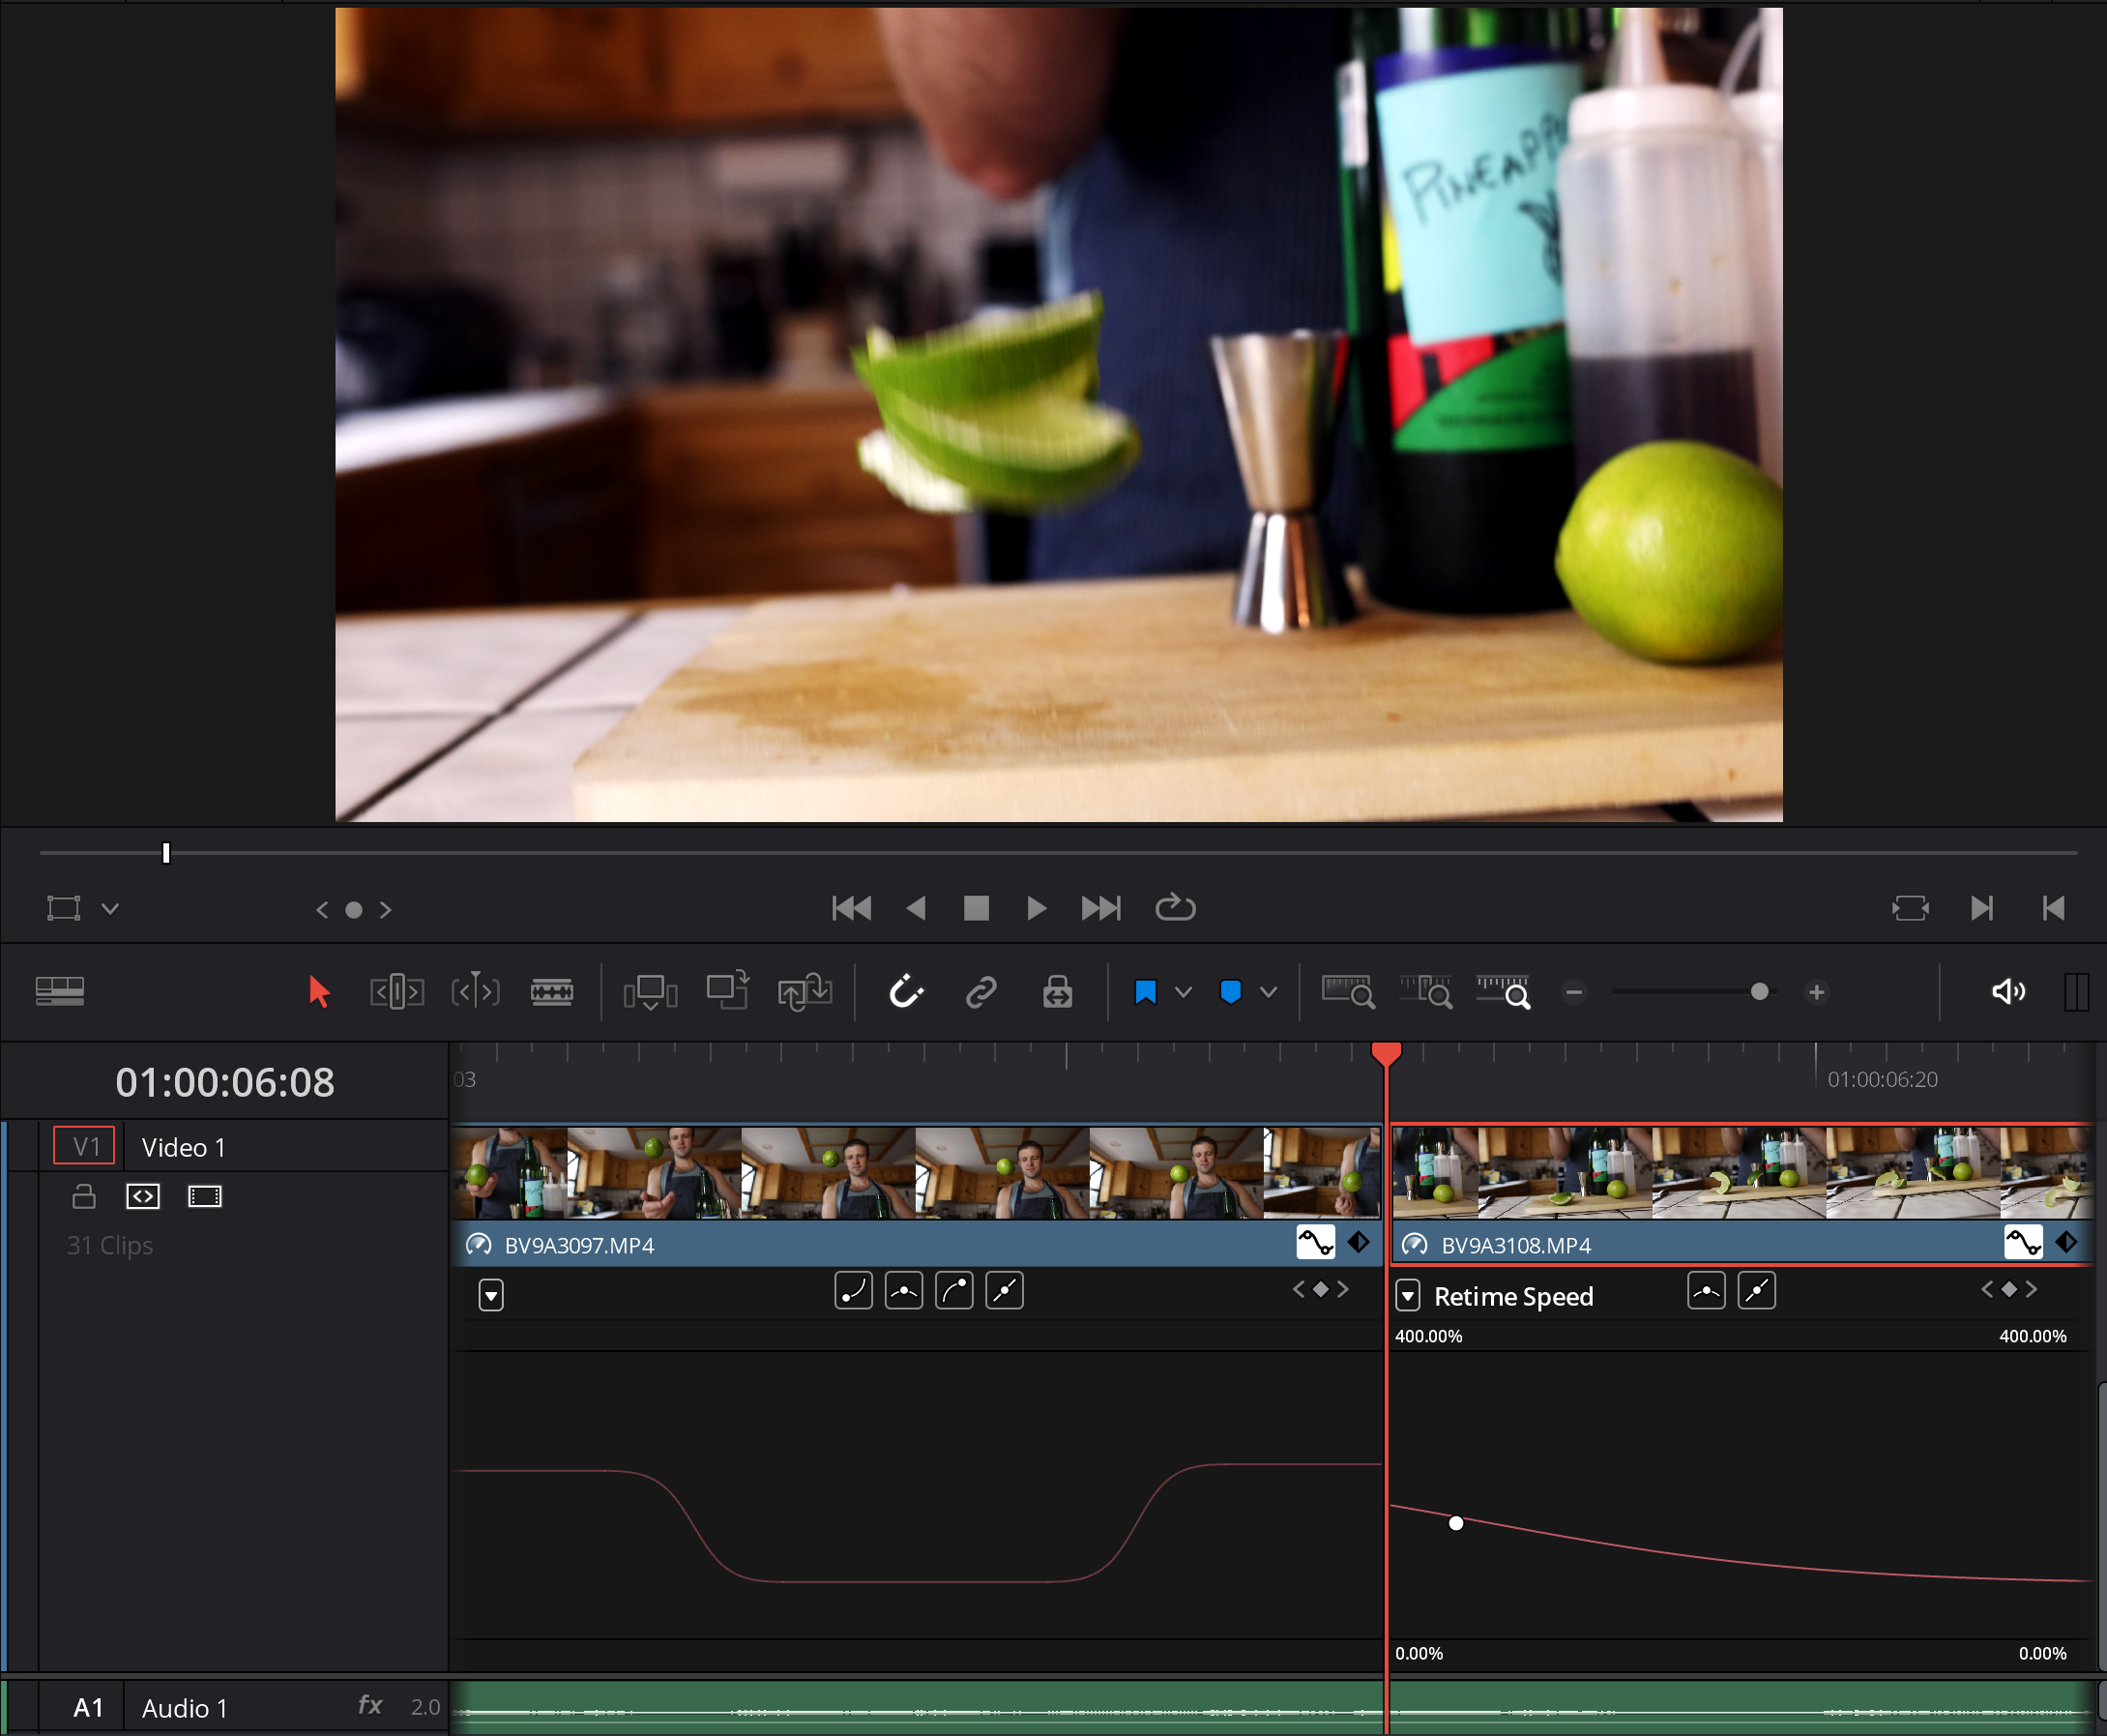Open Timeline View Options icon
The image size is (2107, 1736).
[60, 991]
